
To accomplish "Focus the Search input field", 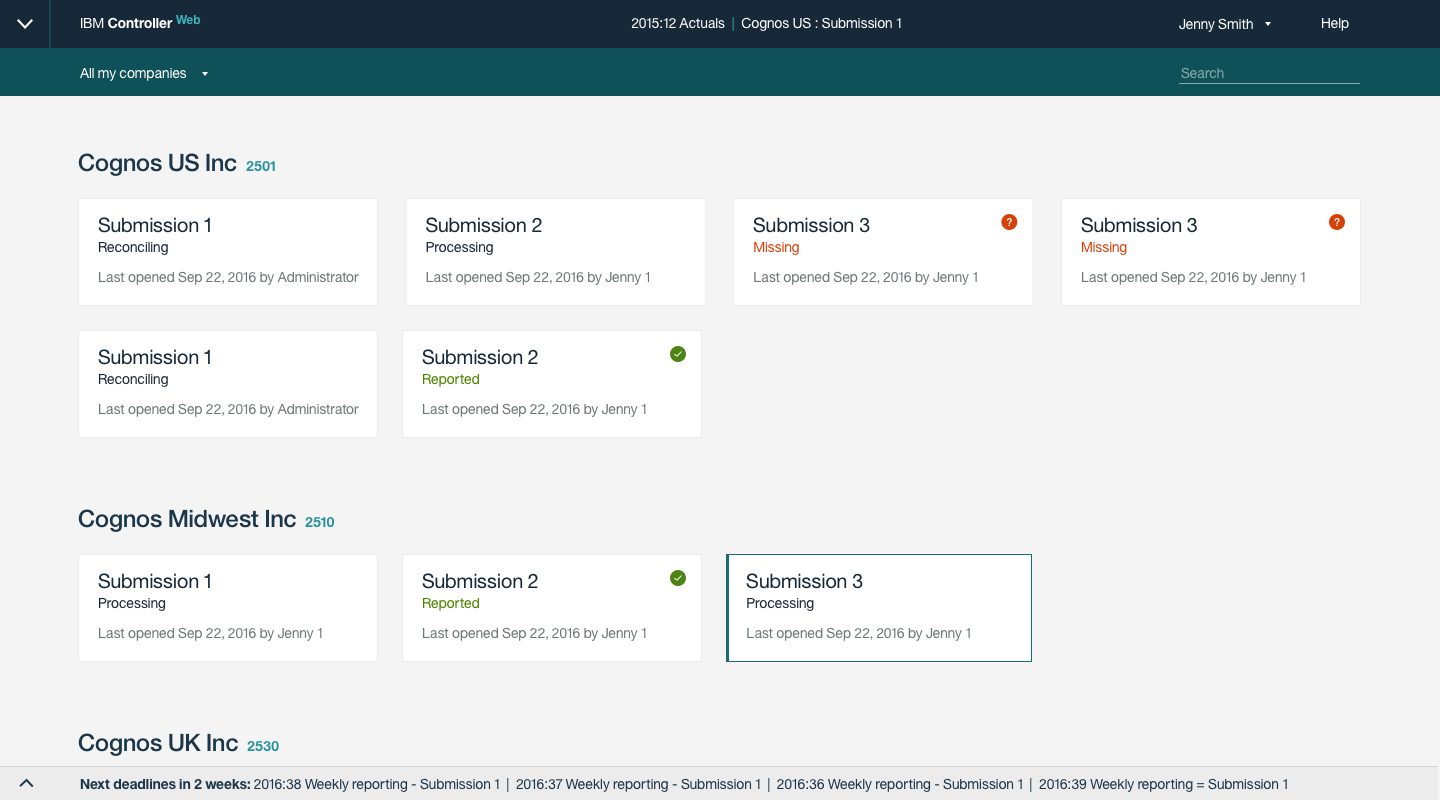I will point(1269,73).
